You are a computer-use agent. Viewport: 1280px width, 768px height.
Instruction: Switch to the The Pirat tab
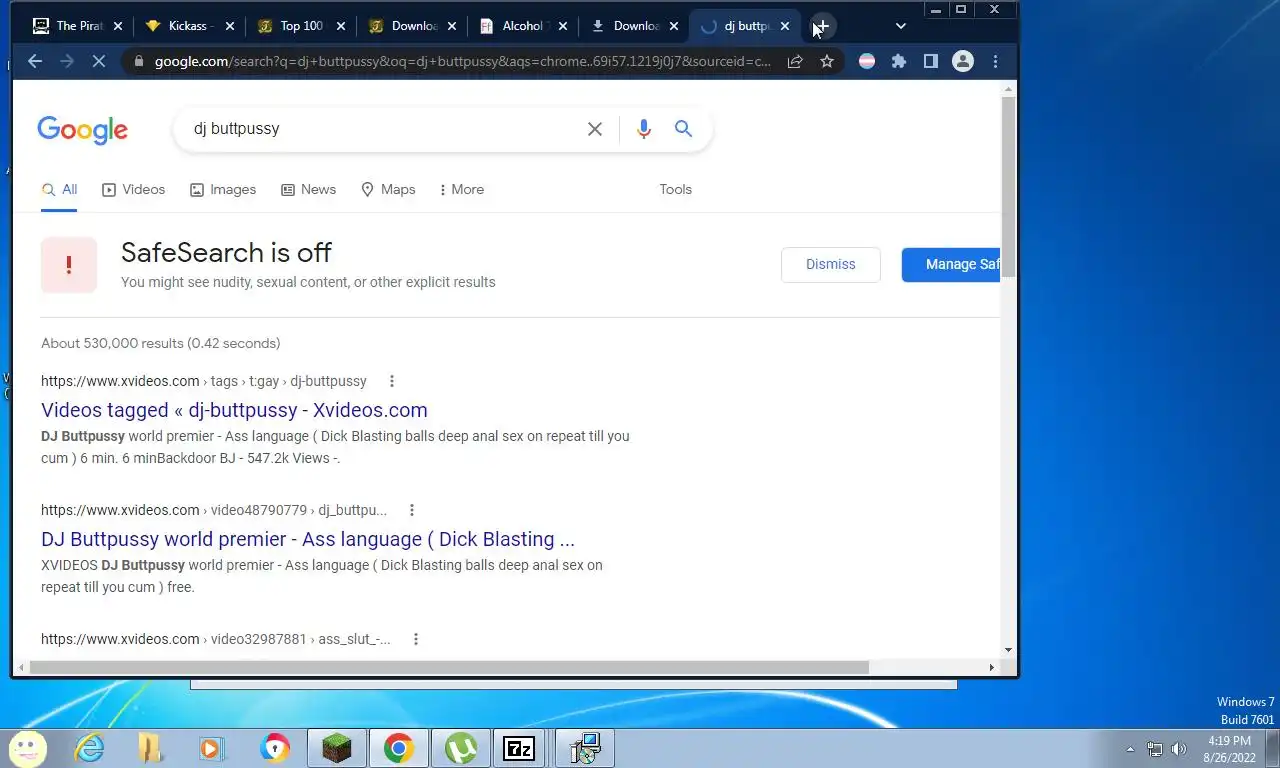[x=79, y=26]
